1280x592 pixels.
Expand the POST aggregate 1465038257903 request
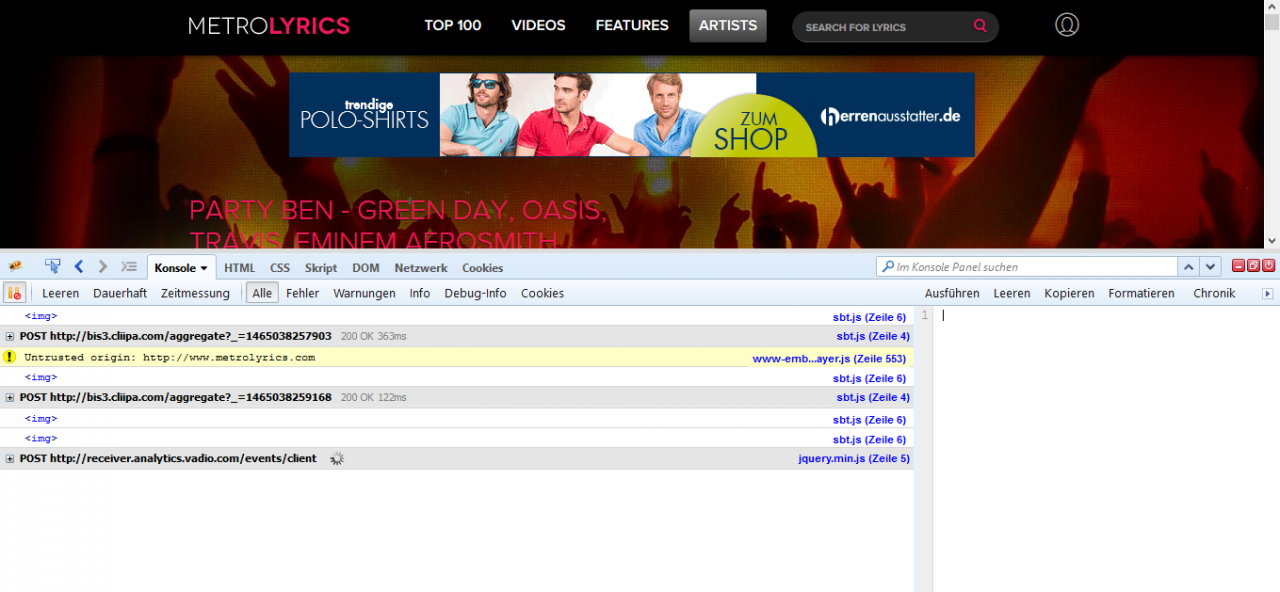point(10,337)
